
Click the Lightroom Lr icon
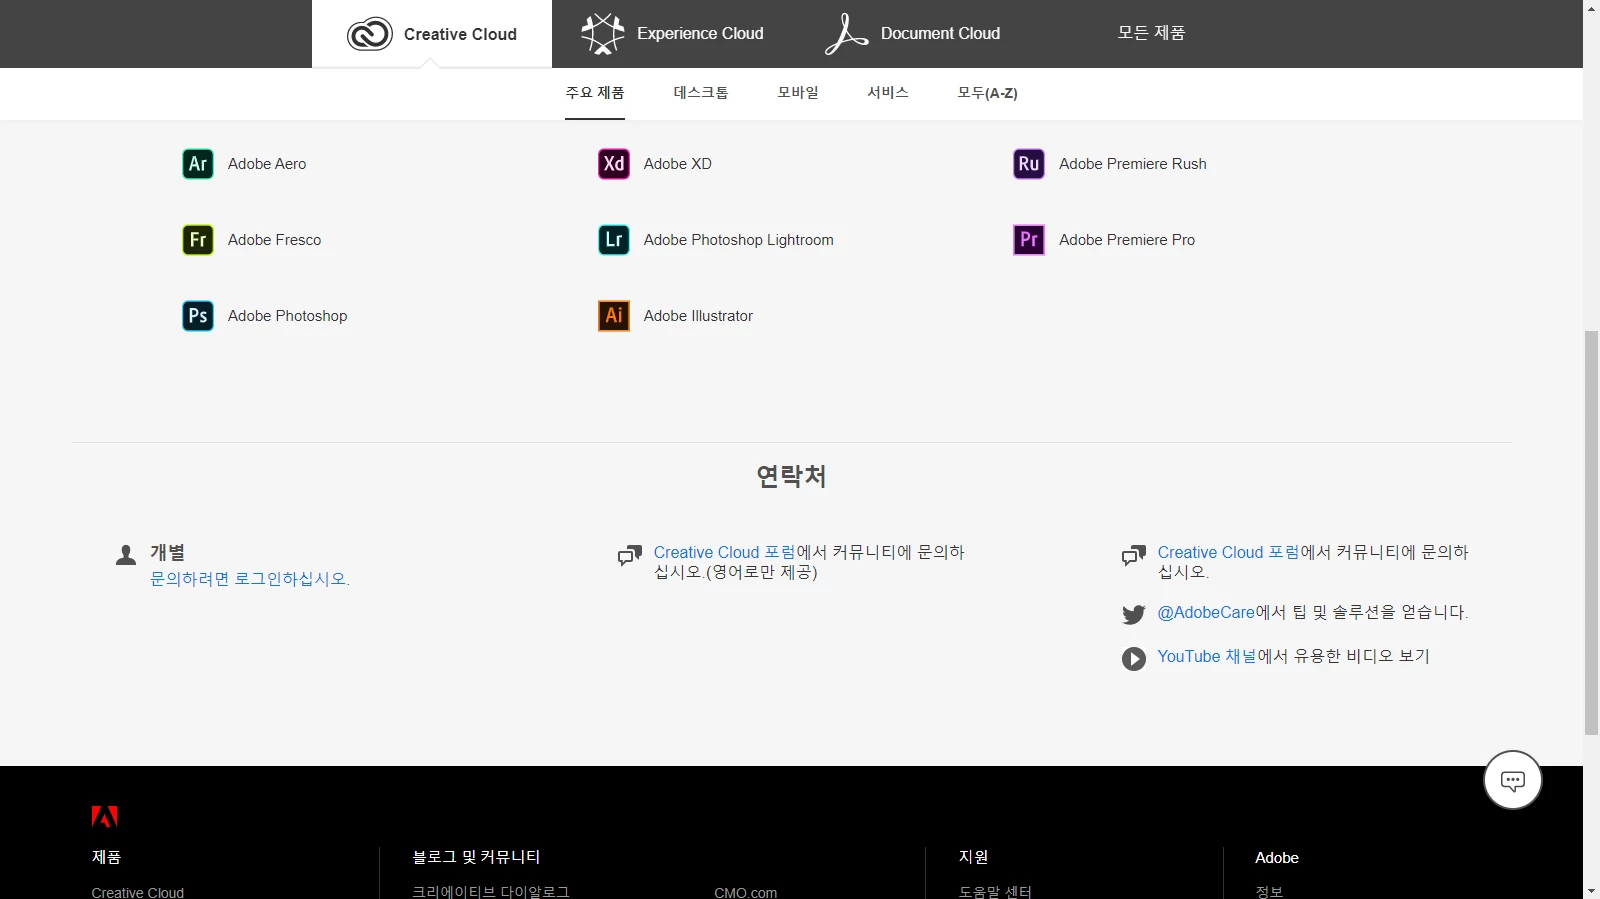coord(614,240)
